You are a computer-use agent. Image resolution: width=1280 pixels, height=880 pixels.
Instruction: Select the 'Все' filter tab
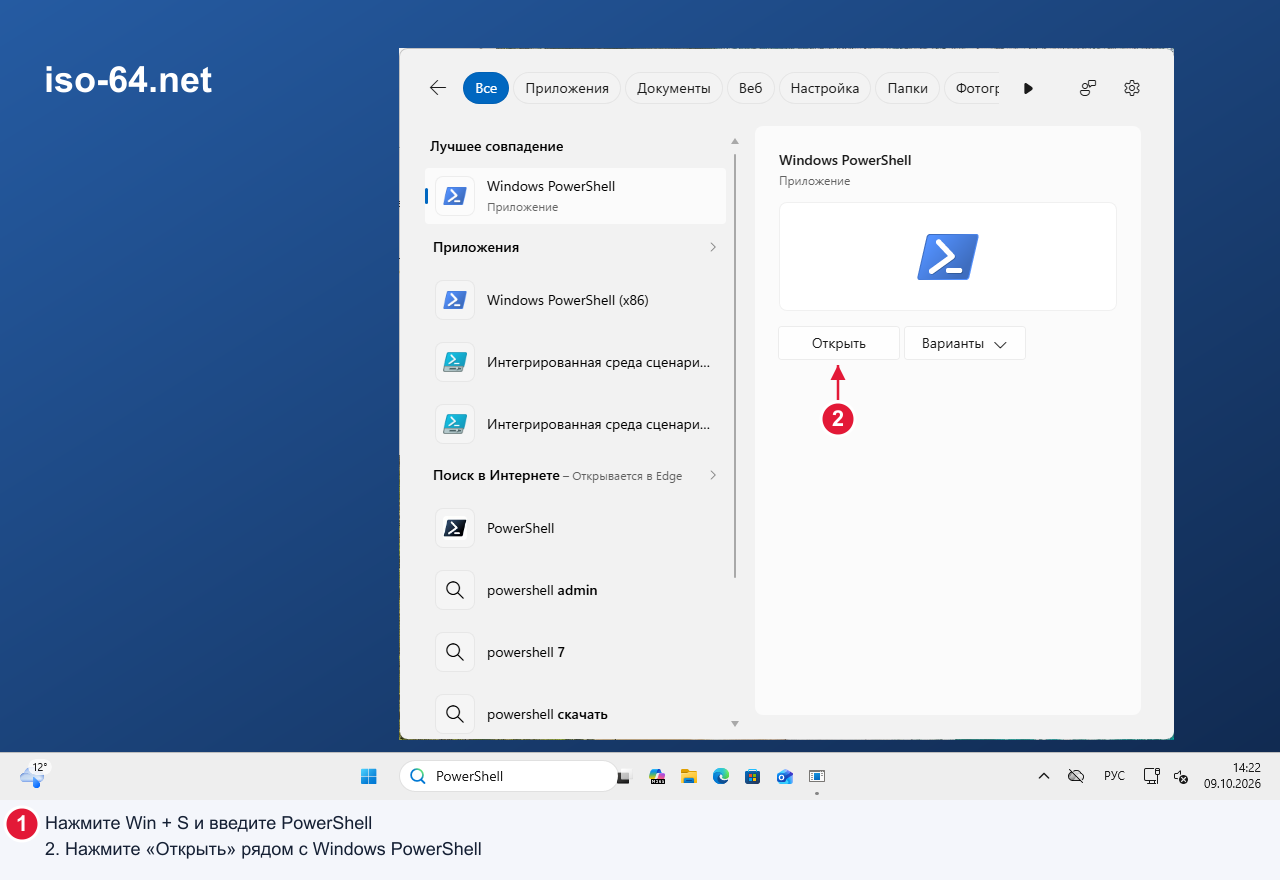click(x=486, y=88)
